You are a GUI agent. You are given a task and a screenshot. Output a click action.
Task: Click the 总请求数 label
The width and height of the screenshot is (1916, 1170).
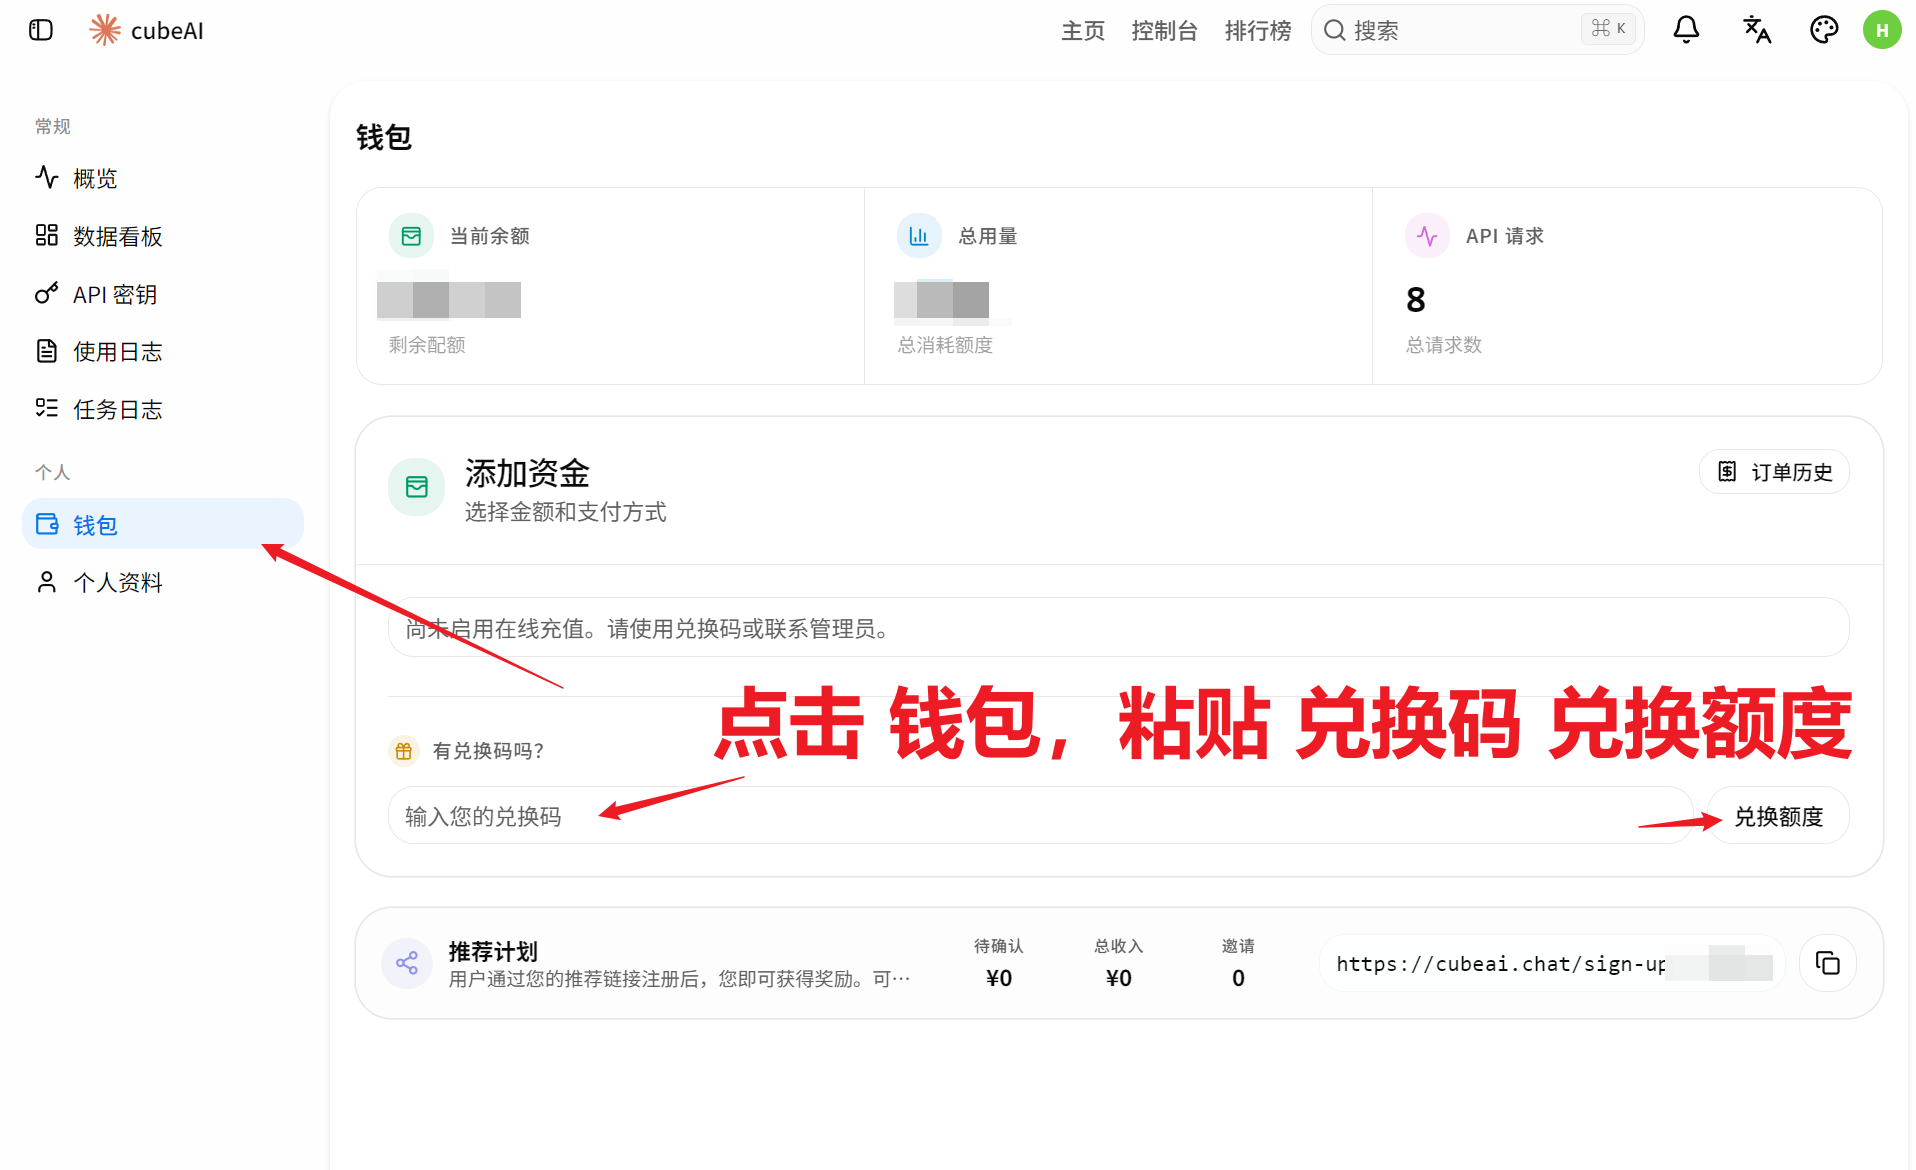1444,345
